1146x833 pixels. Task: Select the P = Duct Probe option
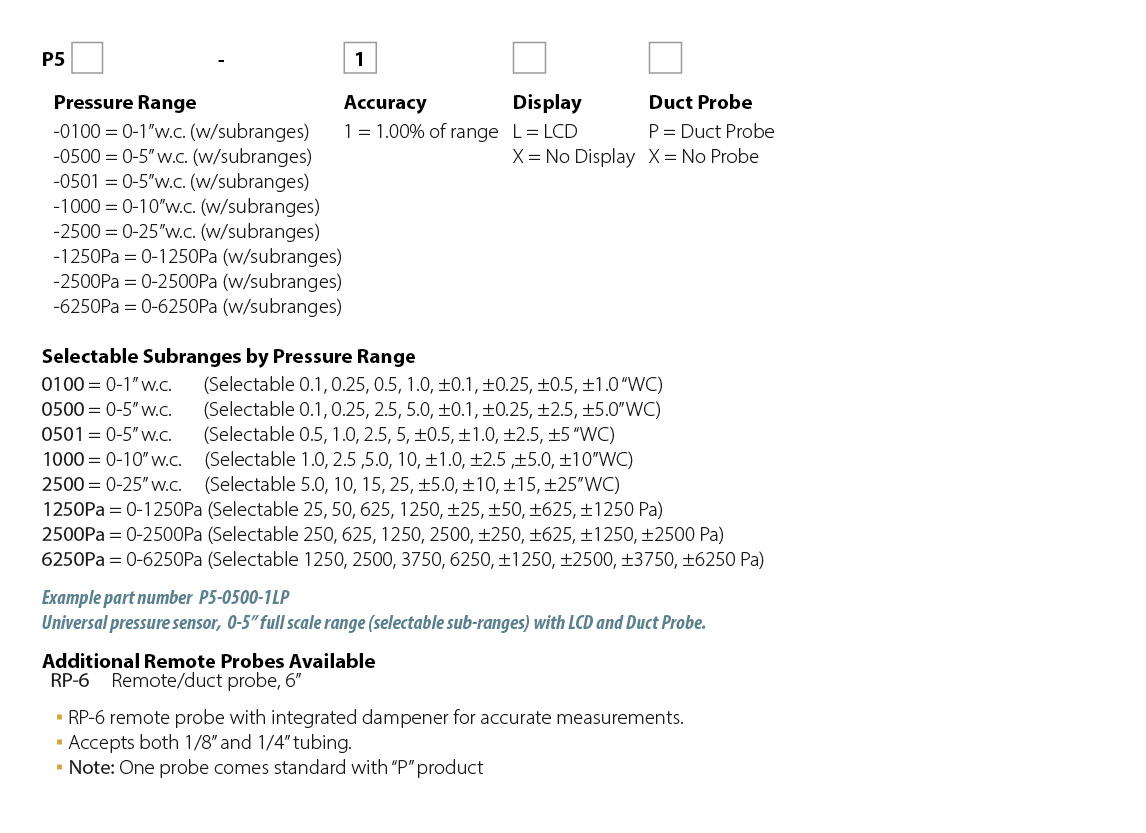(x=711, y=131)
